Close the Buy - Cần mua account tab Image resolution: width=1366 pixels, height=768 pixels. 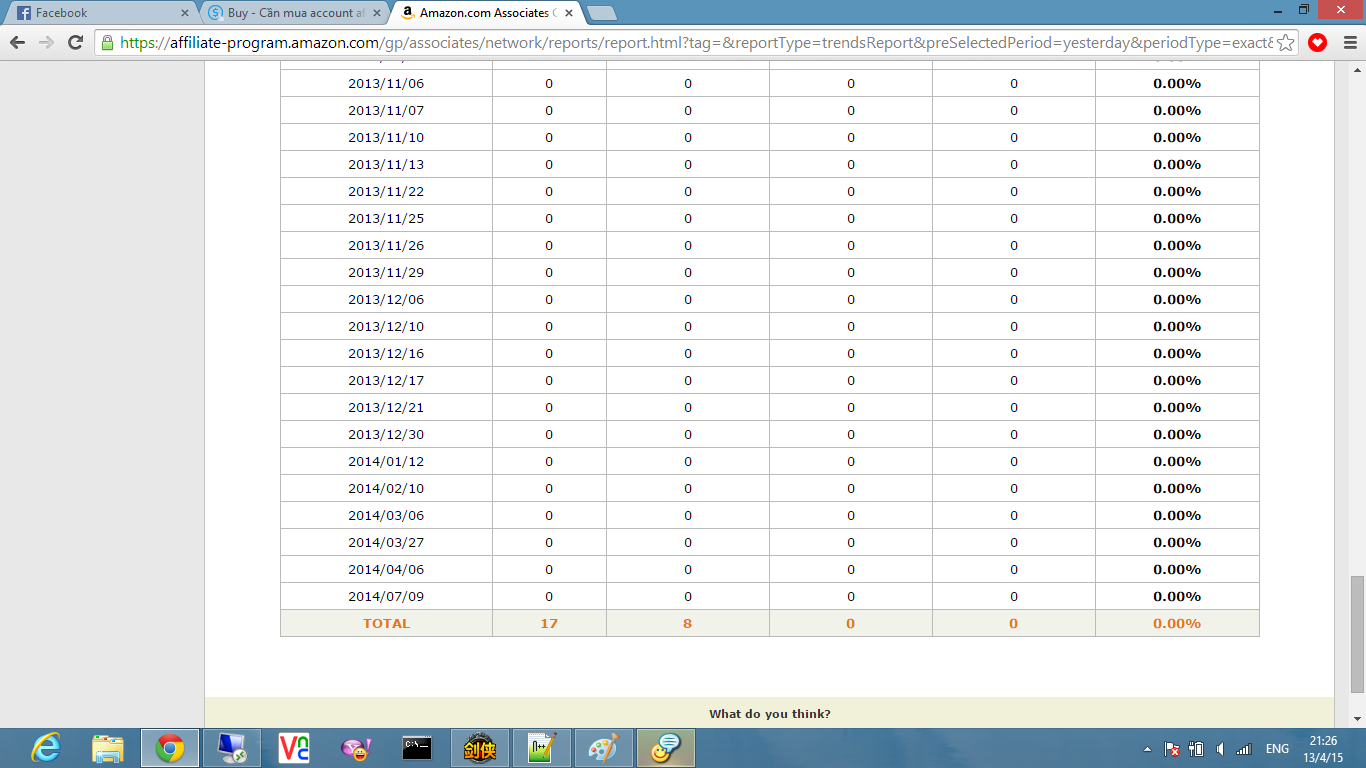[x=376, y=13]
